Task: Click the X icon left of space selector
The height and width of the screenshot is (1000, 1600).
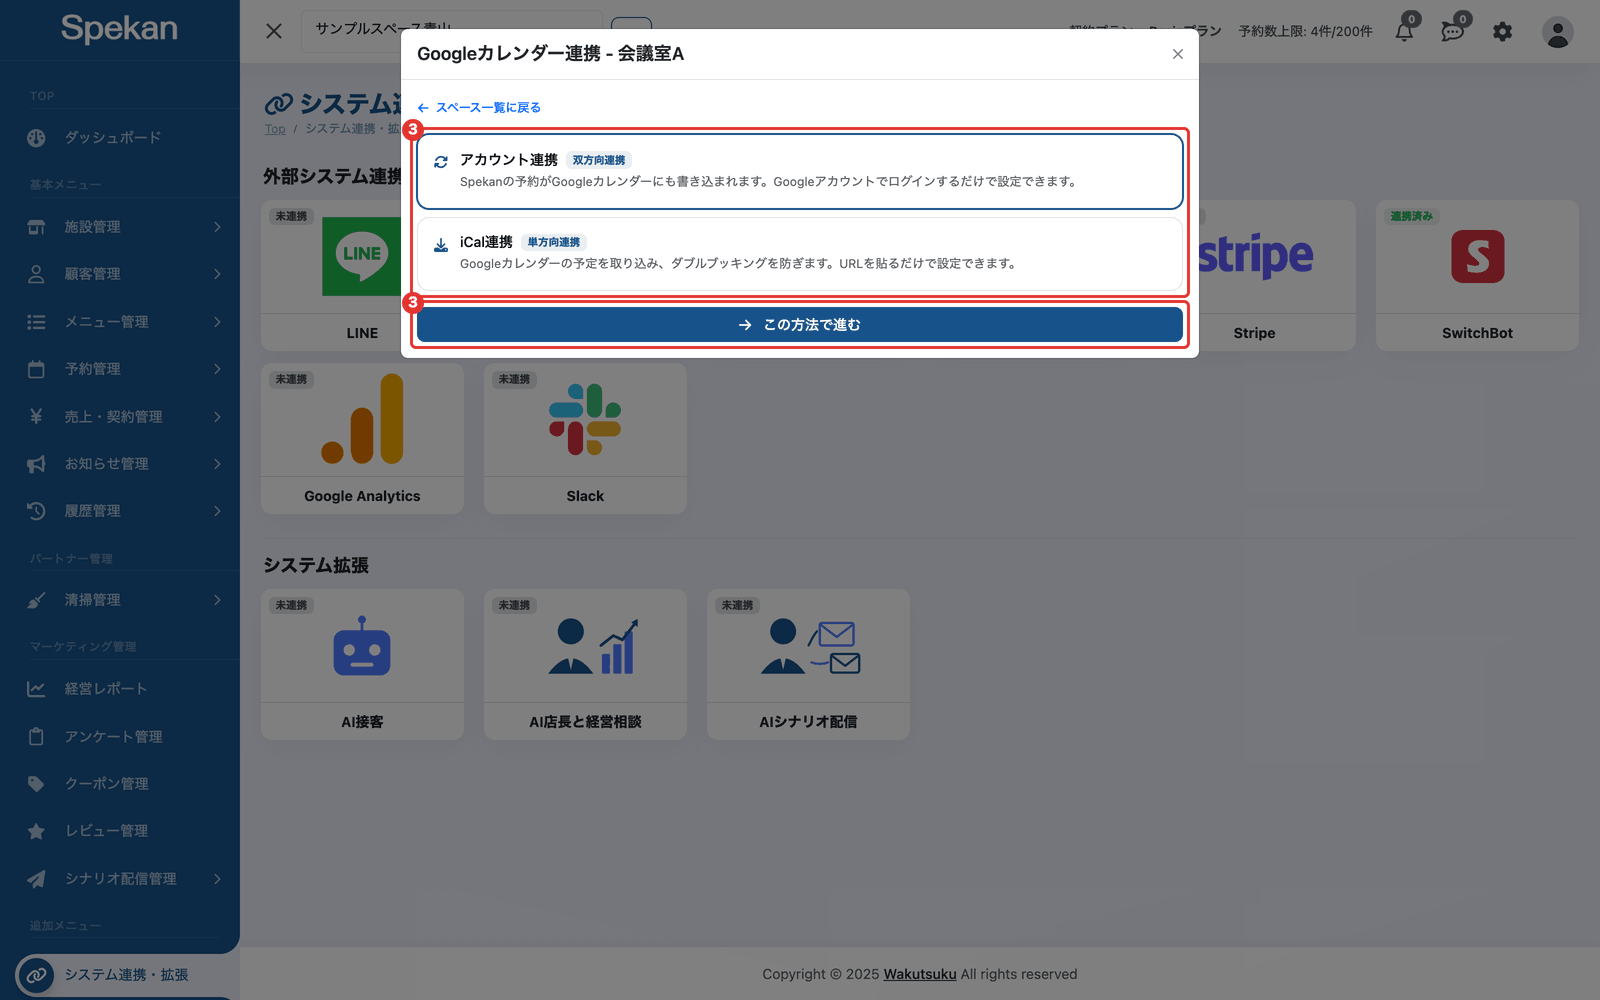Action: (274, 31)
